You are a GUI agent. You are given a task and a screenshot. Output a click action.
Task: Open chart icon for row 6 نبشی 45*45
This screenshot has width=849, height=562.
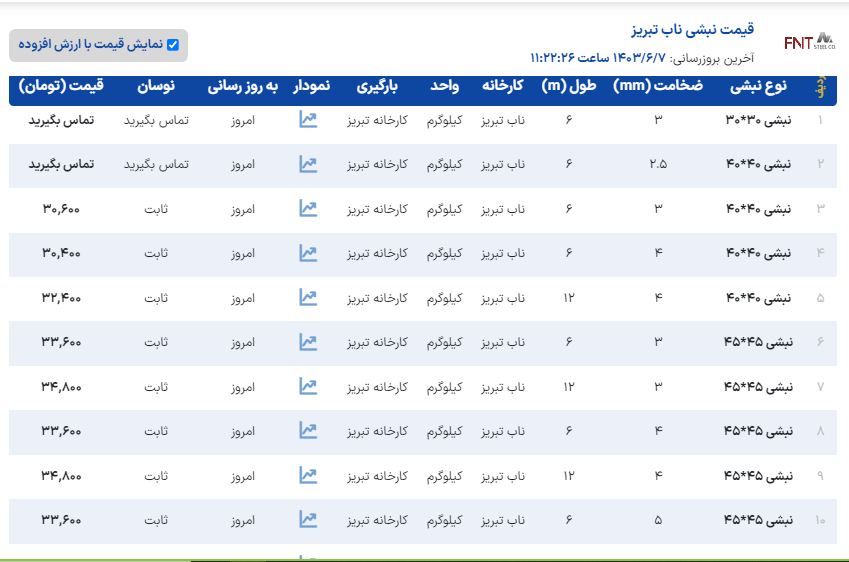[x=308, y=342]
